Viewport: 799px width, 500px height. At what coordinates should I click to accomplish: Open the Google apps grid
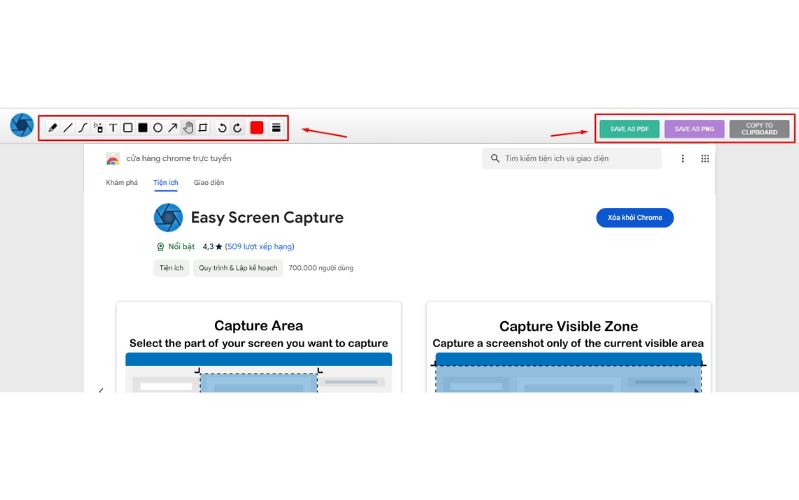tap(705, 159)
